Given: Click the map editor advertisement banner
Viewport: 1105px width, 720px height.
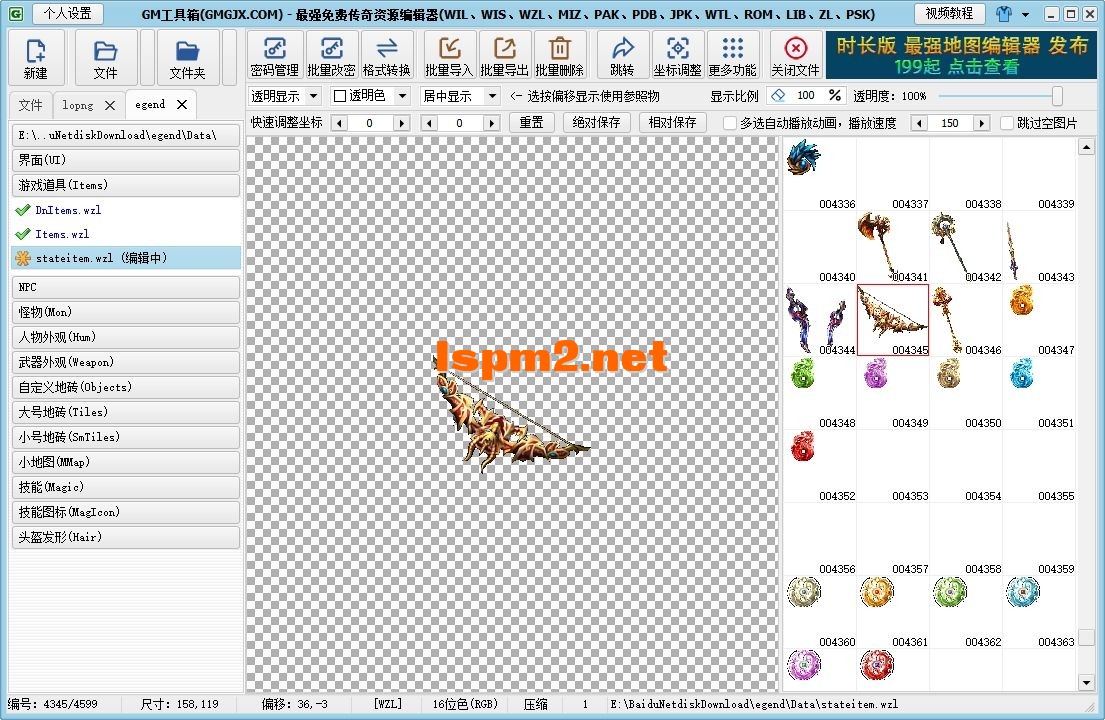Looking at the screenshot, I should pyautogui.click(x=961, y=55).
